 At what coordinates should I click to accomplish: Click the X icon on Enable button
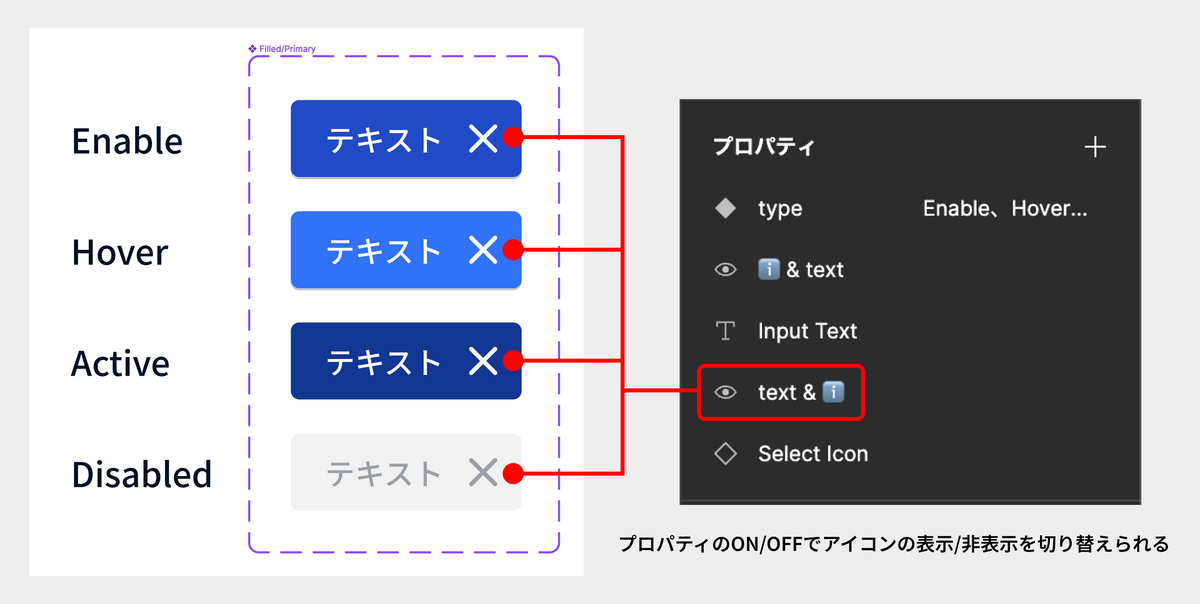483,139
